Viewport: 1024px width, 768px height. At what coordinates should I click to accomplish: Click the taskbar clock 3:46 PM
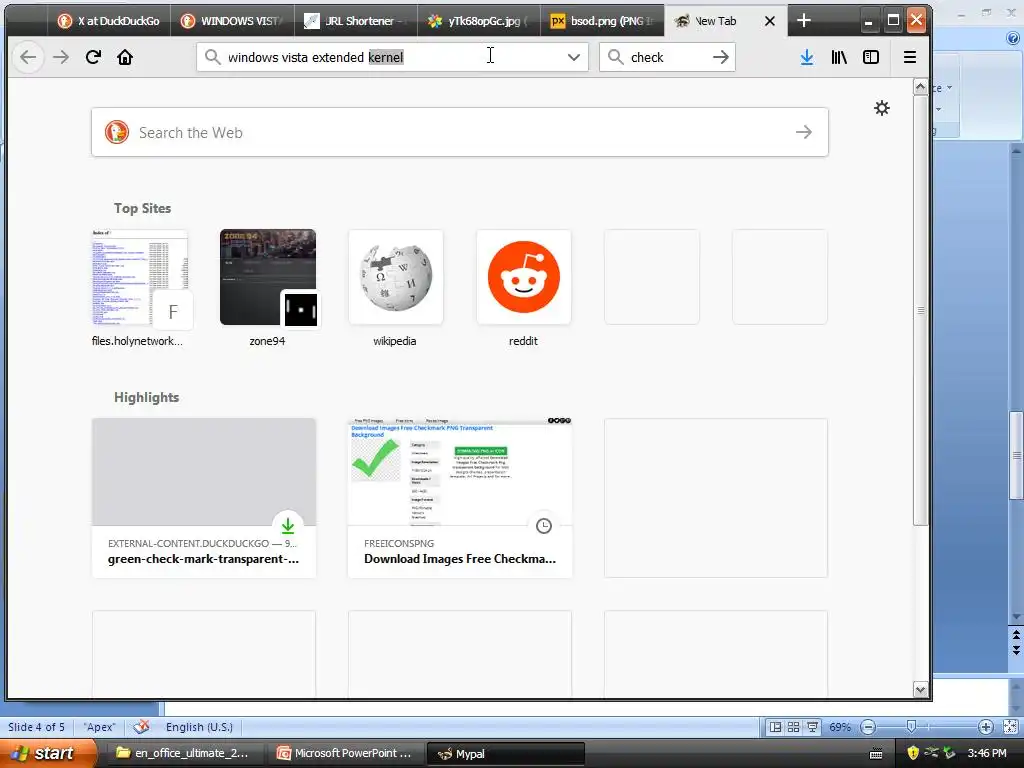(x=987, y=753)
